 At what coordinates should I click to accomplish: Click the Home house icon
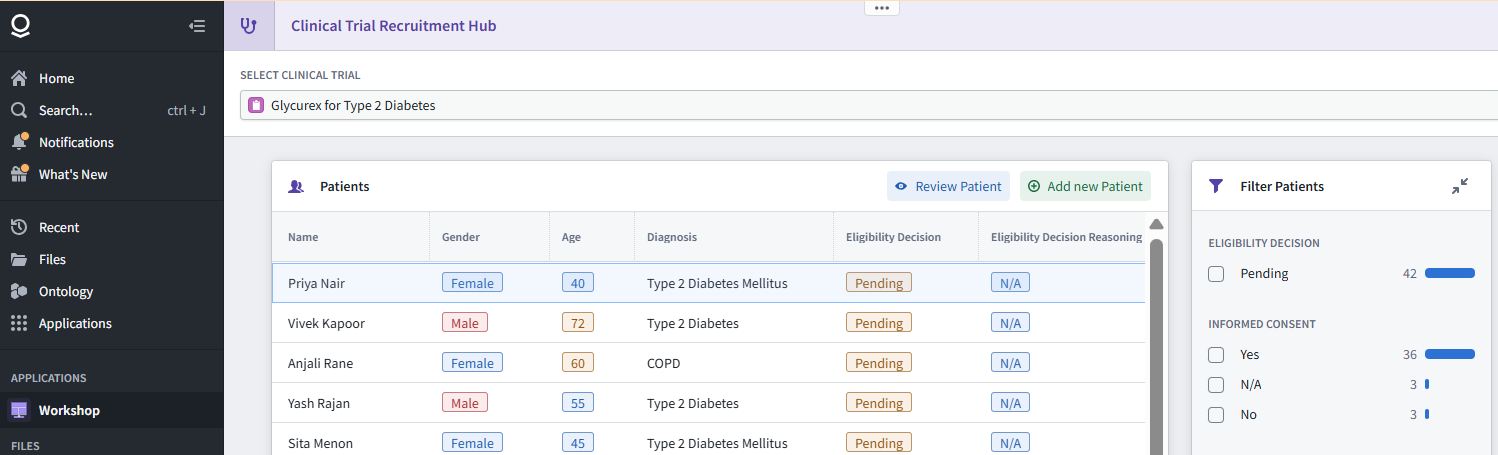[x=19, y=78]
